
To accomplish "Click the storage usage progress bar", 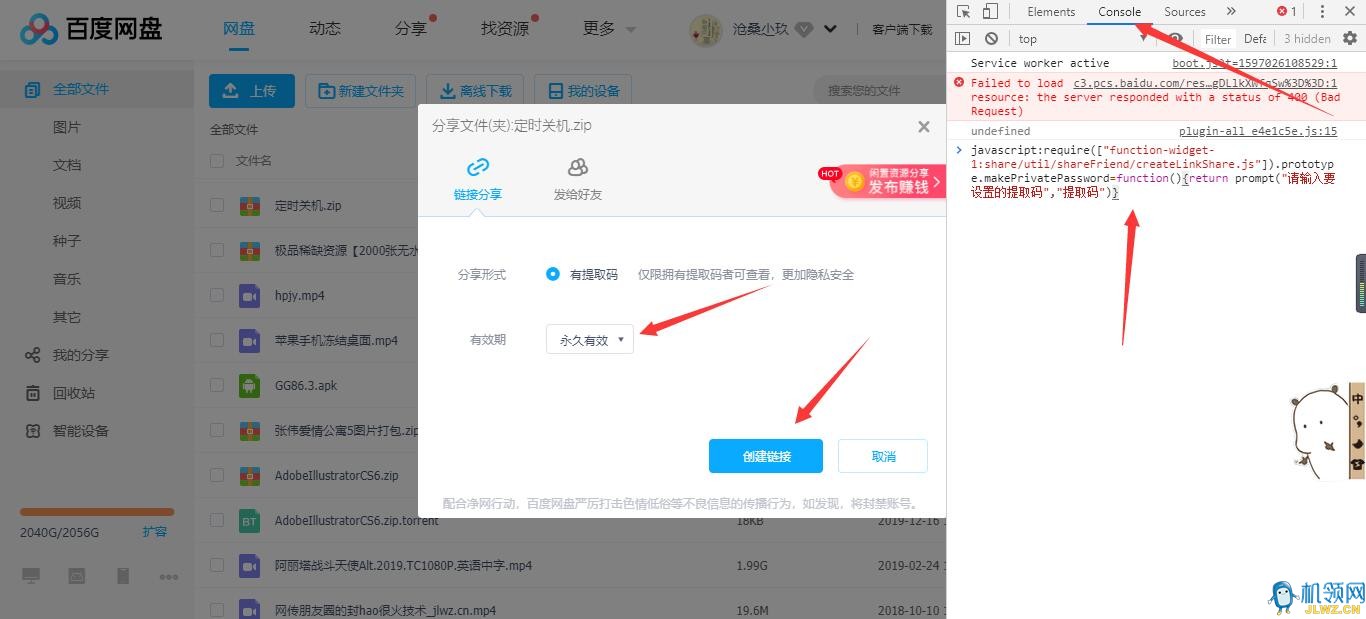I will tap(97, 512).
